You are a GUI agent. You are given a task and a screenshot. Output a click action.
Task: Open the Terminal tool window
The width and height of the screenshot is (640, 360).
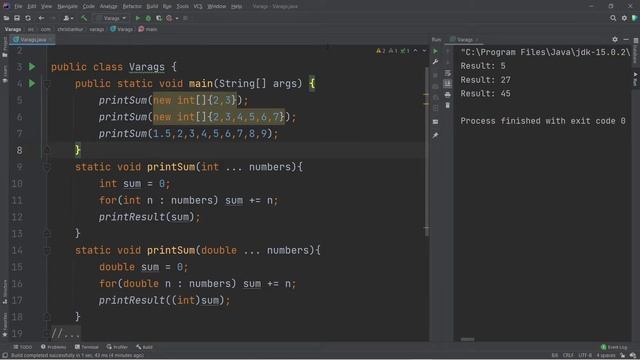87,347
